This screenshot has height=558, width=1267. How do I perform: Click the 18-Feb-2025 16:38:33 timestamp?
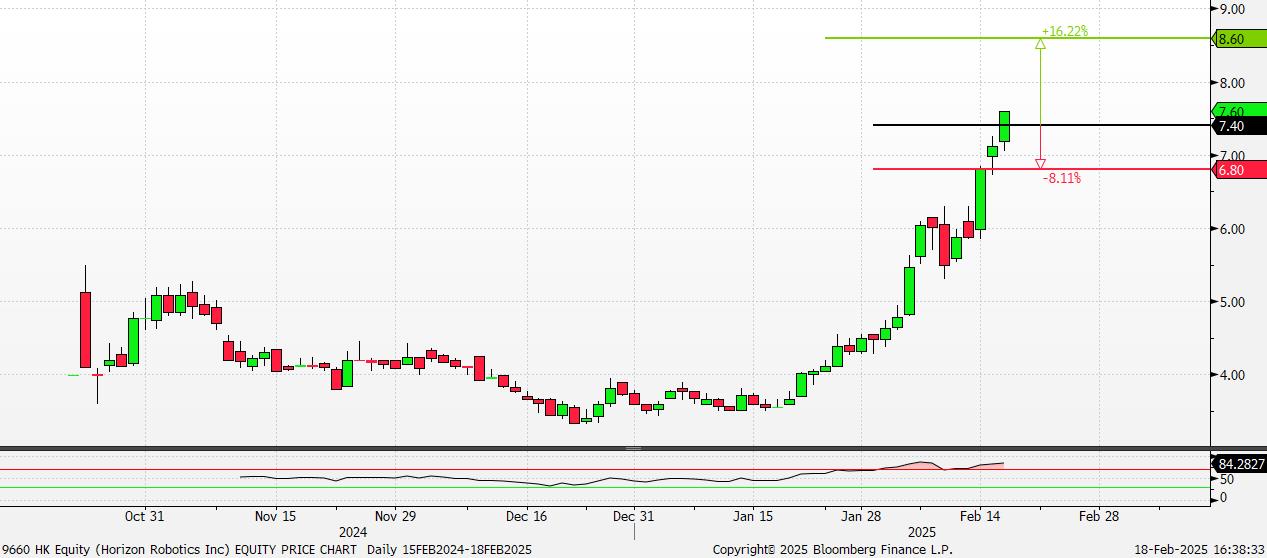click(x=1199, y=550)
